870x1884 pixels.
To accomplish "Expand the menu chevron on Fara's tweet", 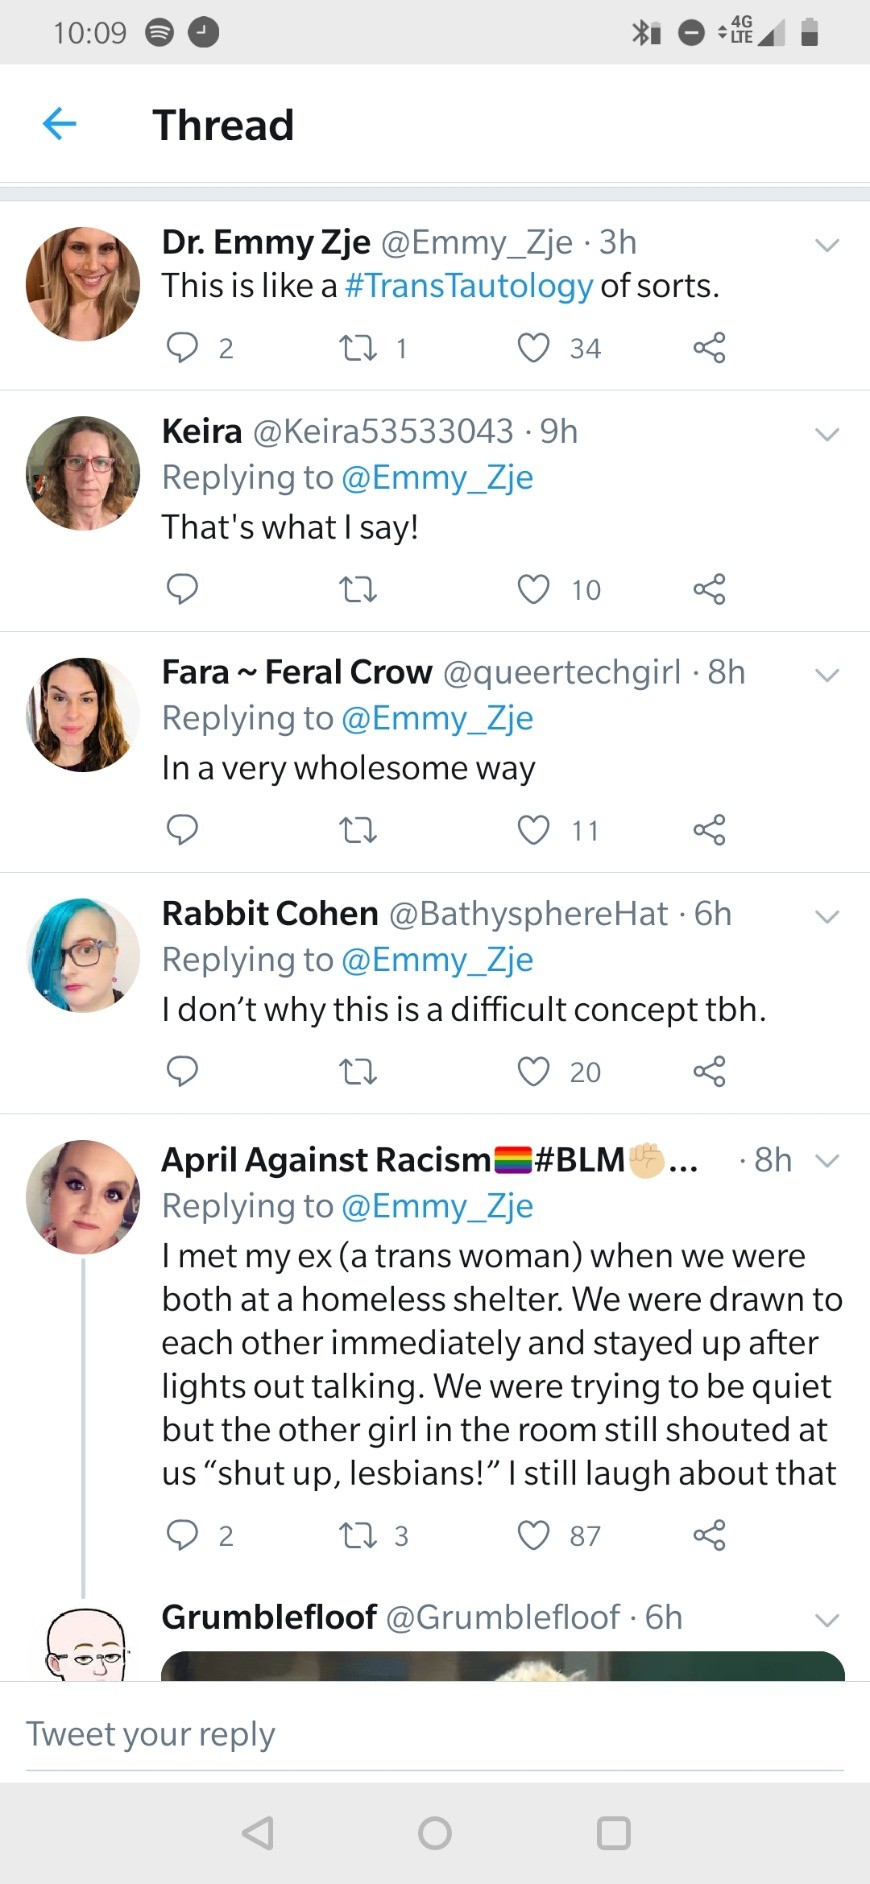I will 826,675.
